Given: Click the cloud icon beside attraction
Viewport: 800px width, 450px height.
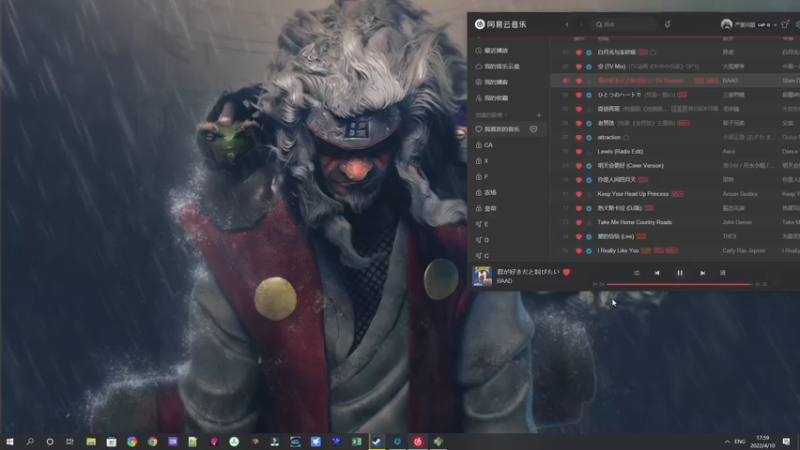Looking at the screenshot, I should coord(626,138).
